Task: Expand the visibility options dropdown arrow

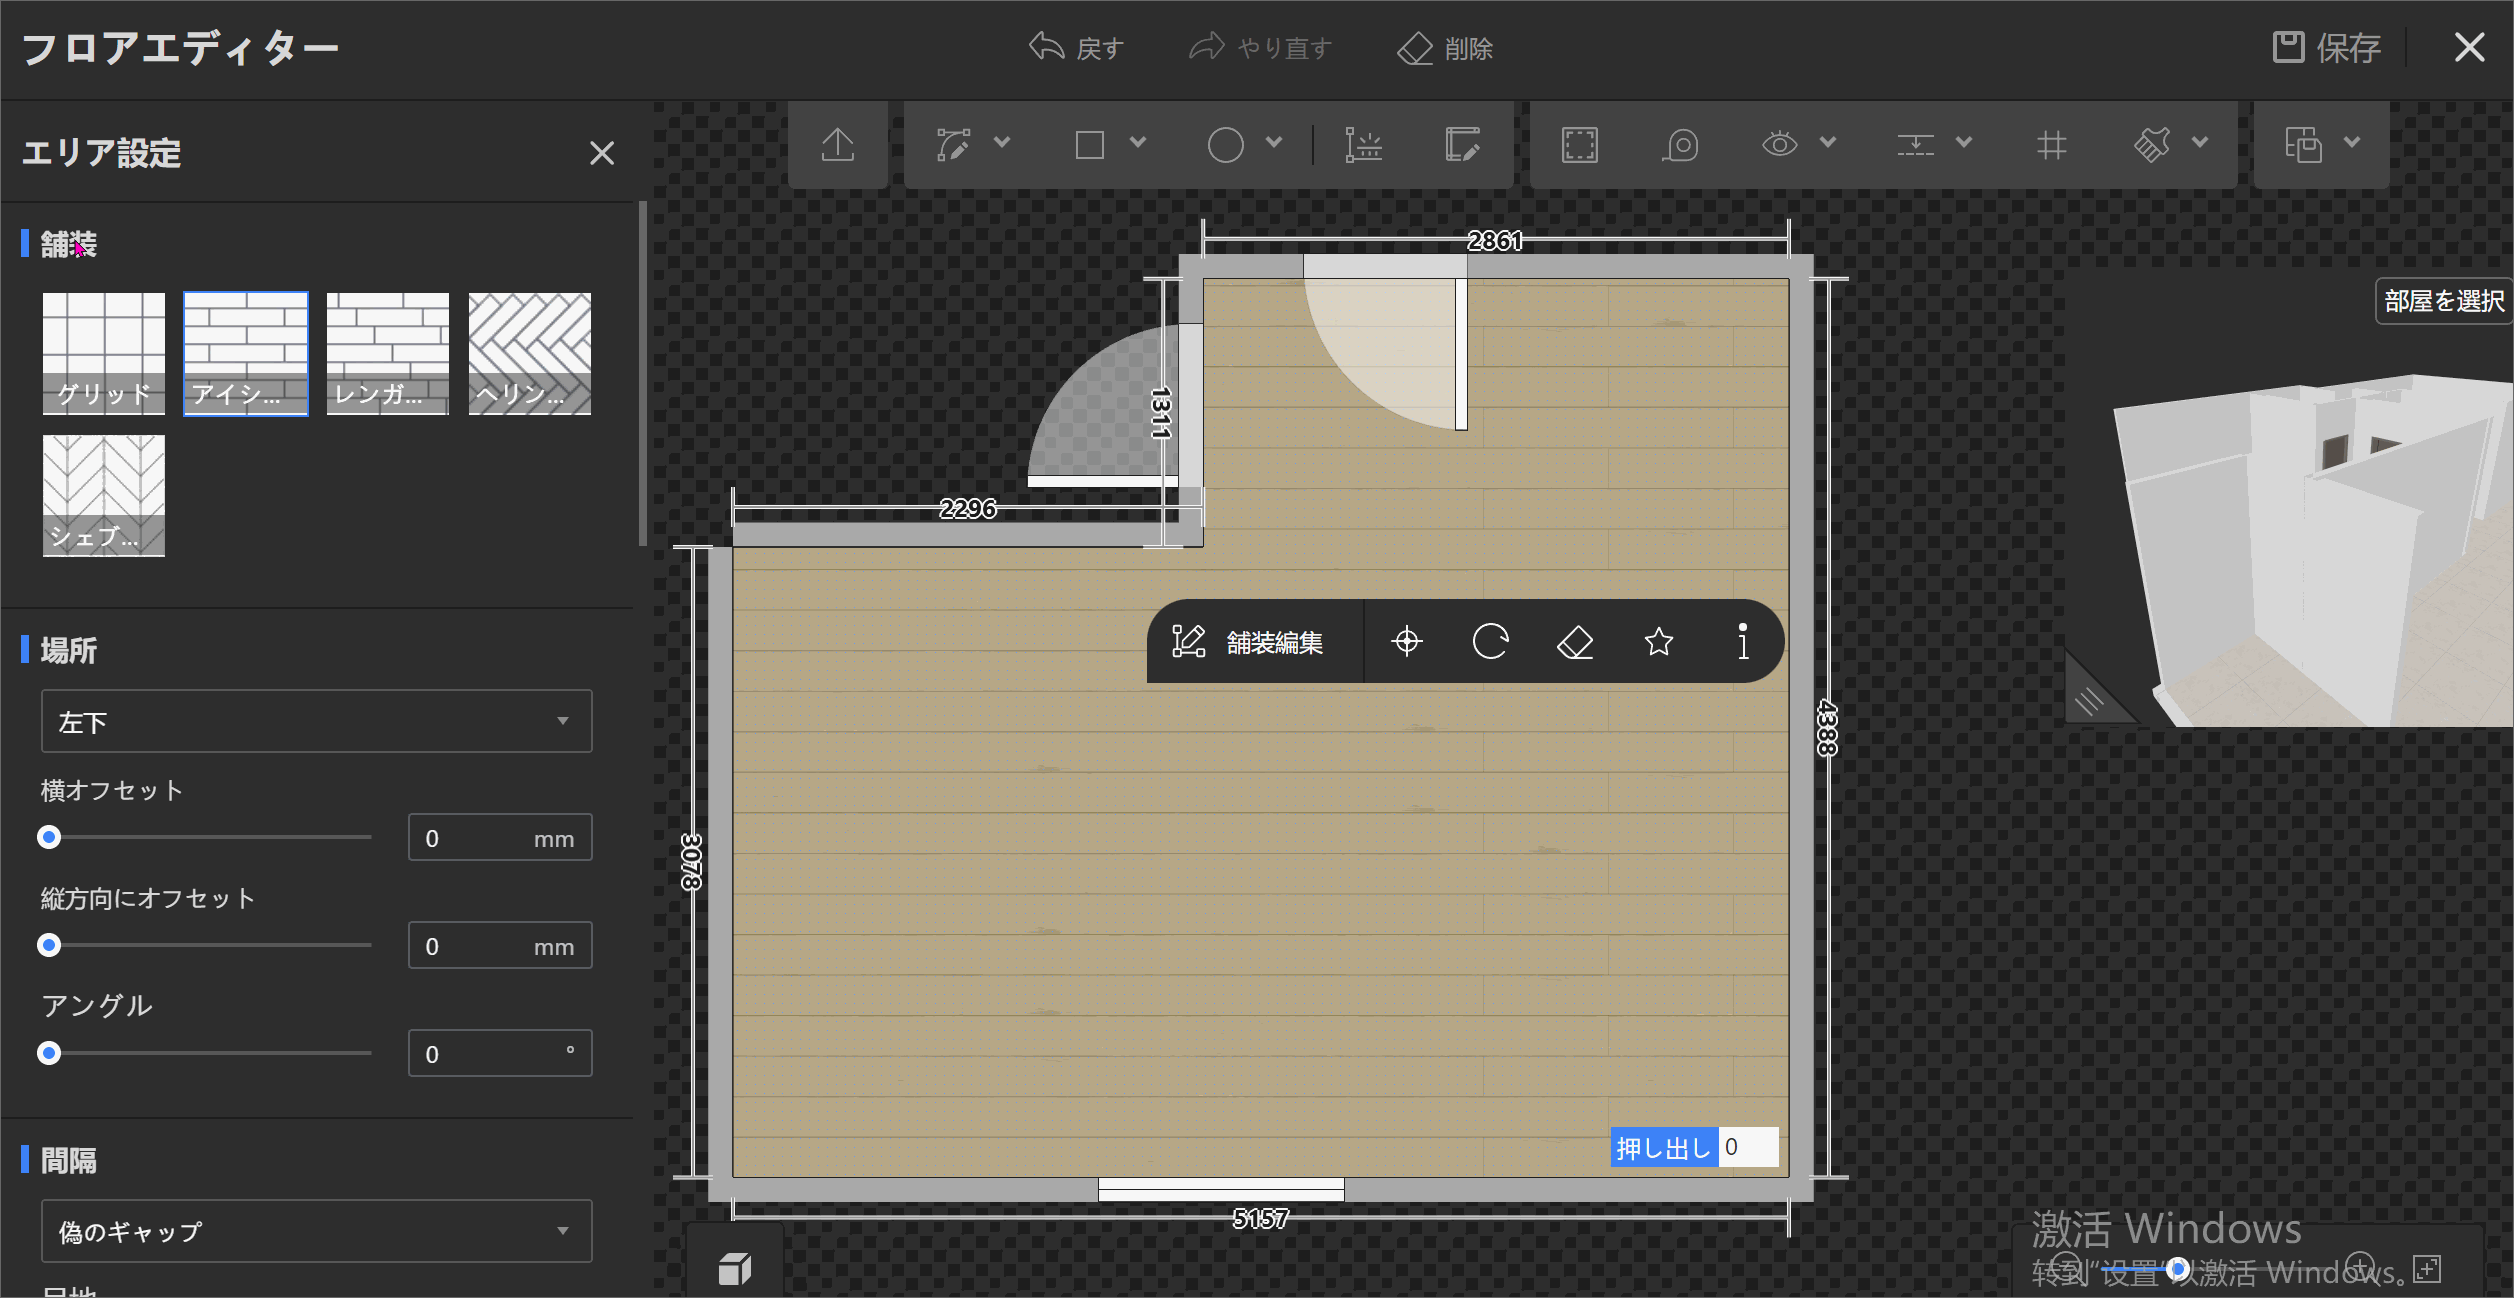Action: coord(1828,142)
